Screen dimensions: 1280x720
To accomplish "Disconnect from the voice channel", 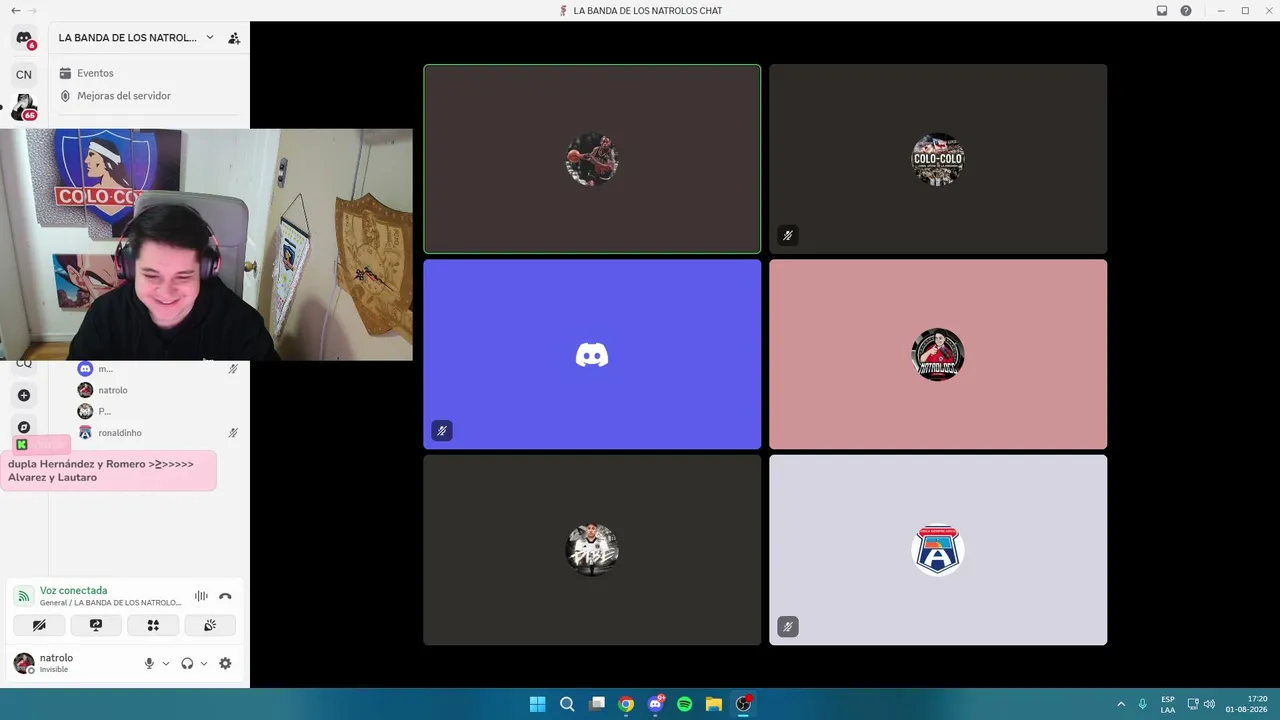I will pos(225,596).
